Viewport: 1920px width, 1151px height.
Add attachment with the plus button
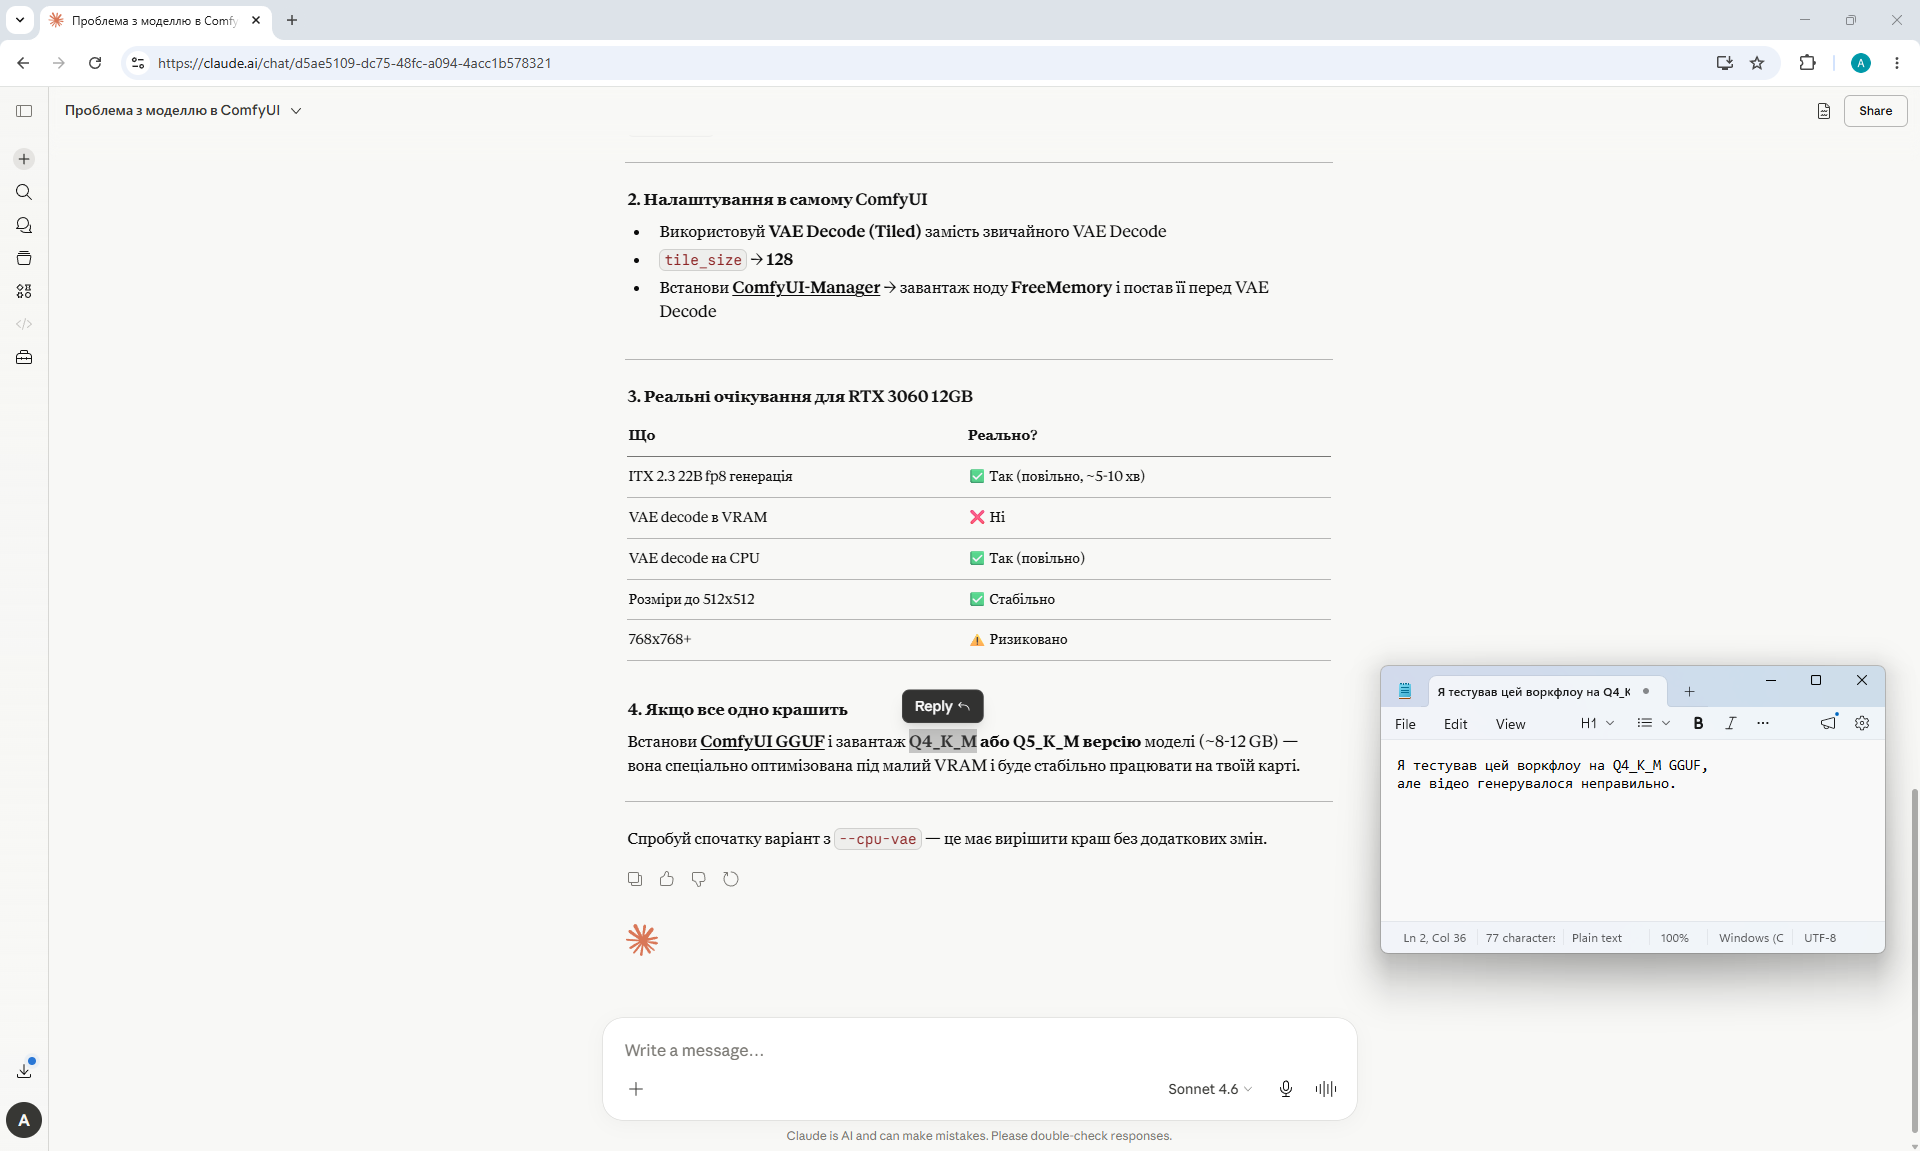636,1089
